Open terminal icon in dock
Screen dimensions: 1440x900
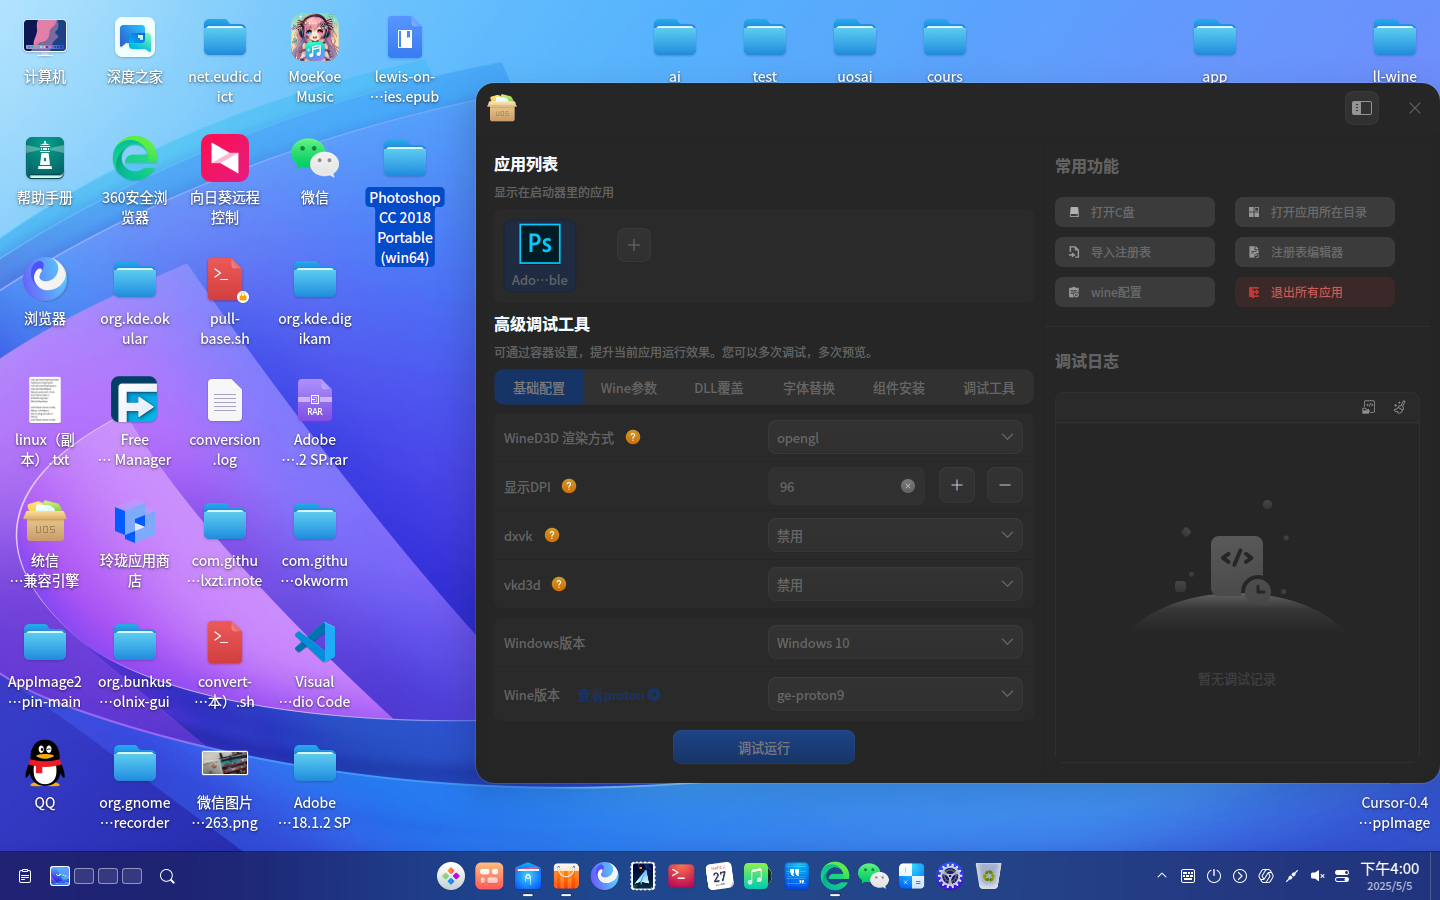pos(681,876)
